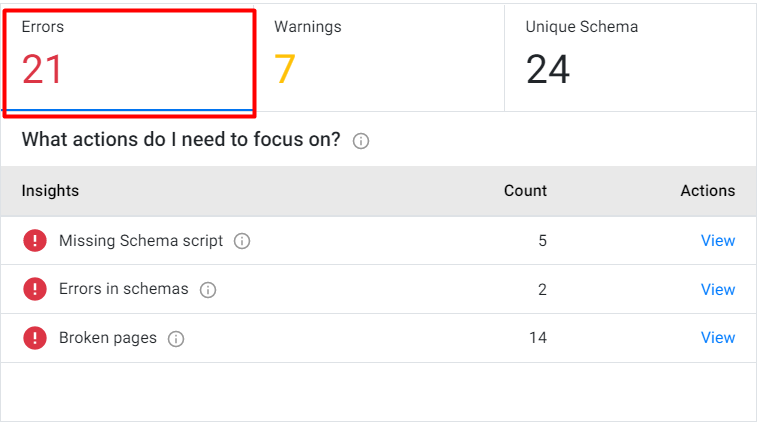Click the Count column header

(525, 191)
